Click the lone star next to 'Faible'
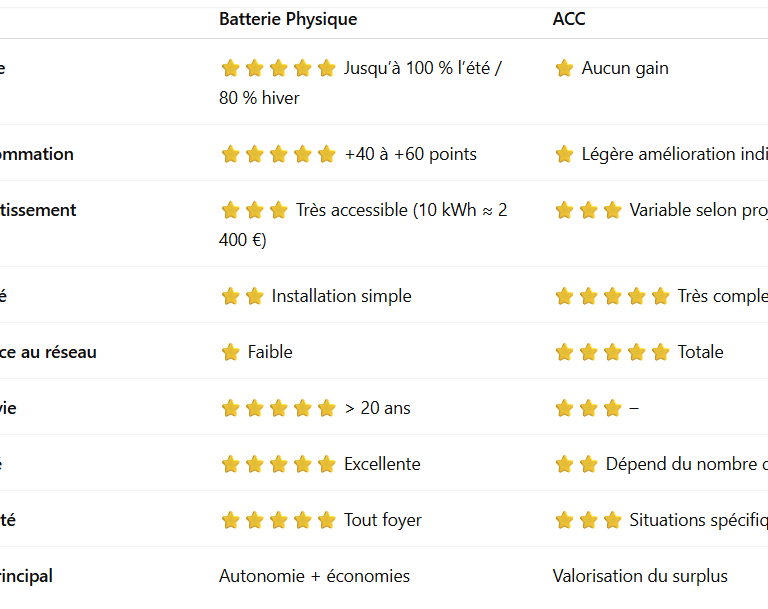This screenshot has height=609, width=768. (231, 352)
